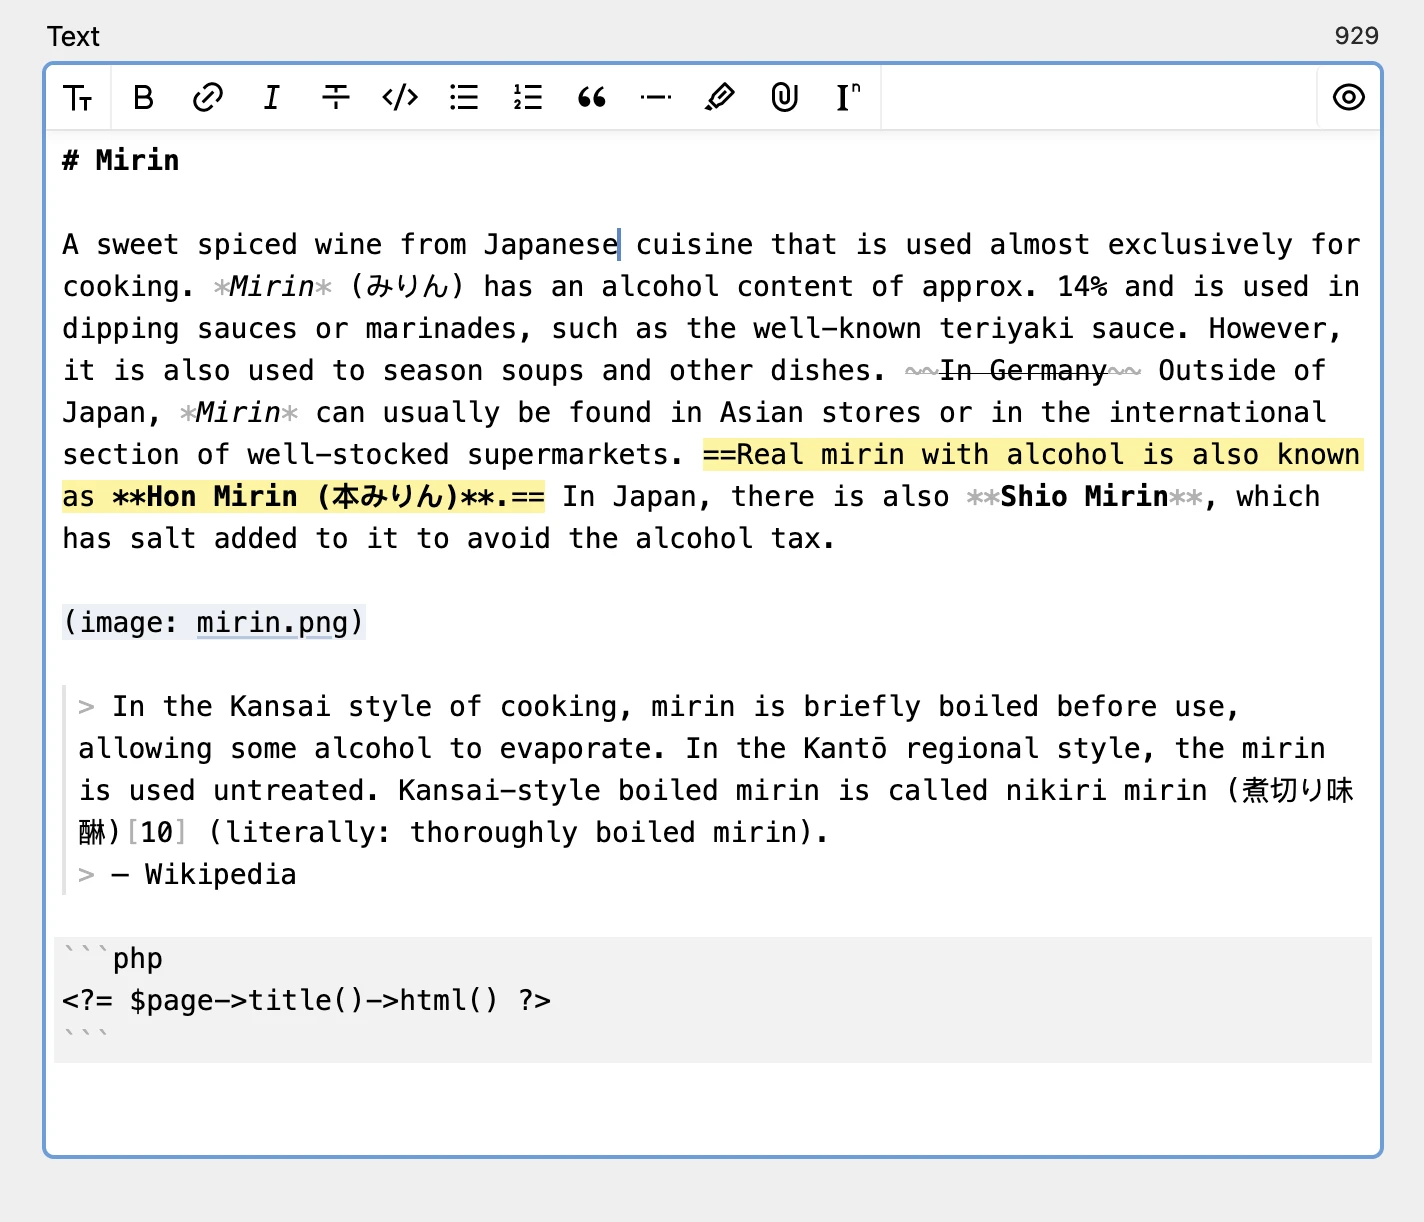The image size is (1424, 1222).
Task: Click the '```php' code fence line
Action: coord(113,958)
